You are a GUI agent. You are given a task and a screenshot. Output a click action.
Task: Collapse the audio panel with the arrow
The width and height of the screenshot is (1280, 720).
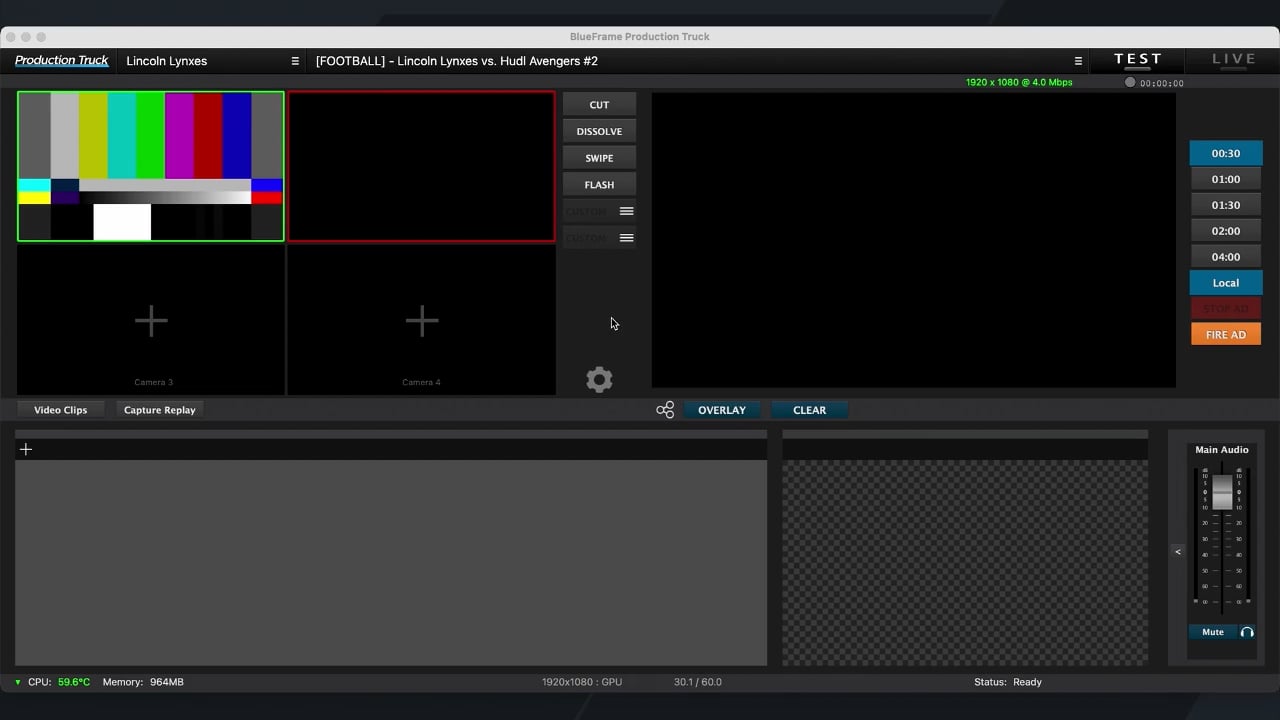click(1178, 552)
